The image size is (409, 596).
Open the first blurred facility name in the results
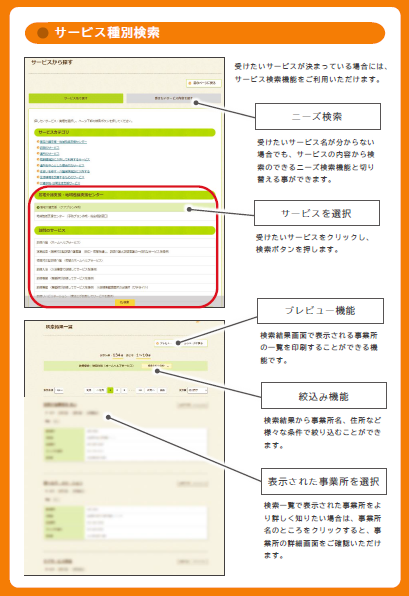[60, 405]
